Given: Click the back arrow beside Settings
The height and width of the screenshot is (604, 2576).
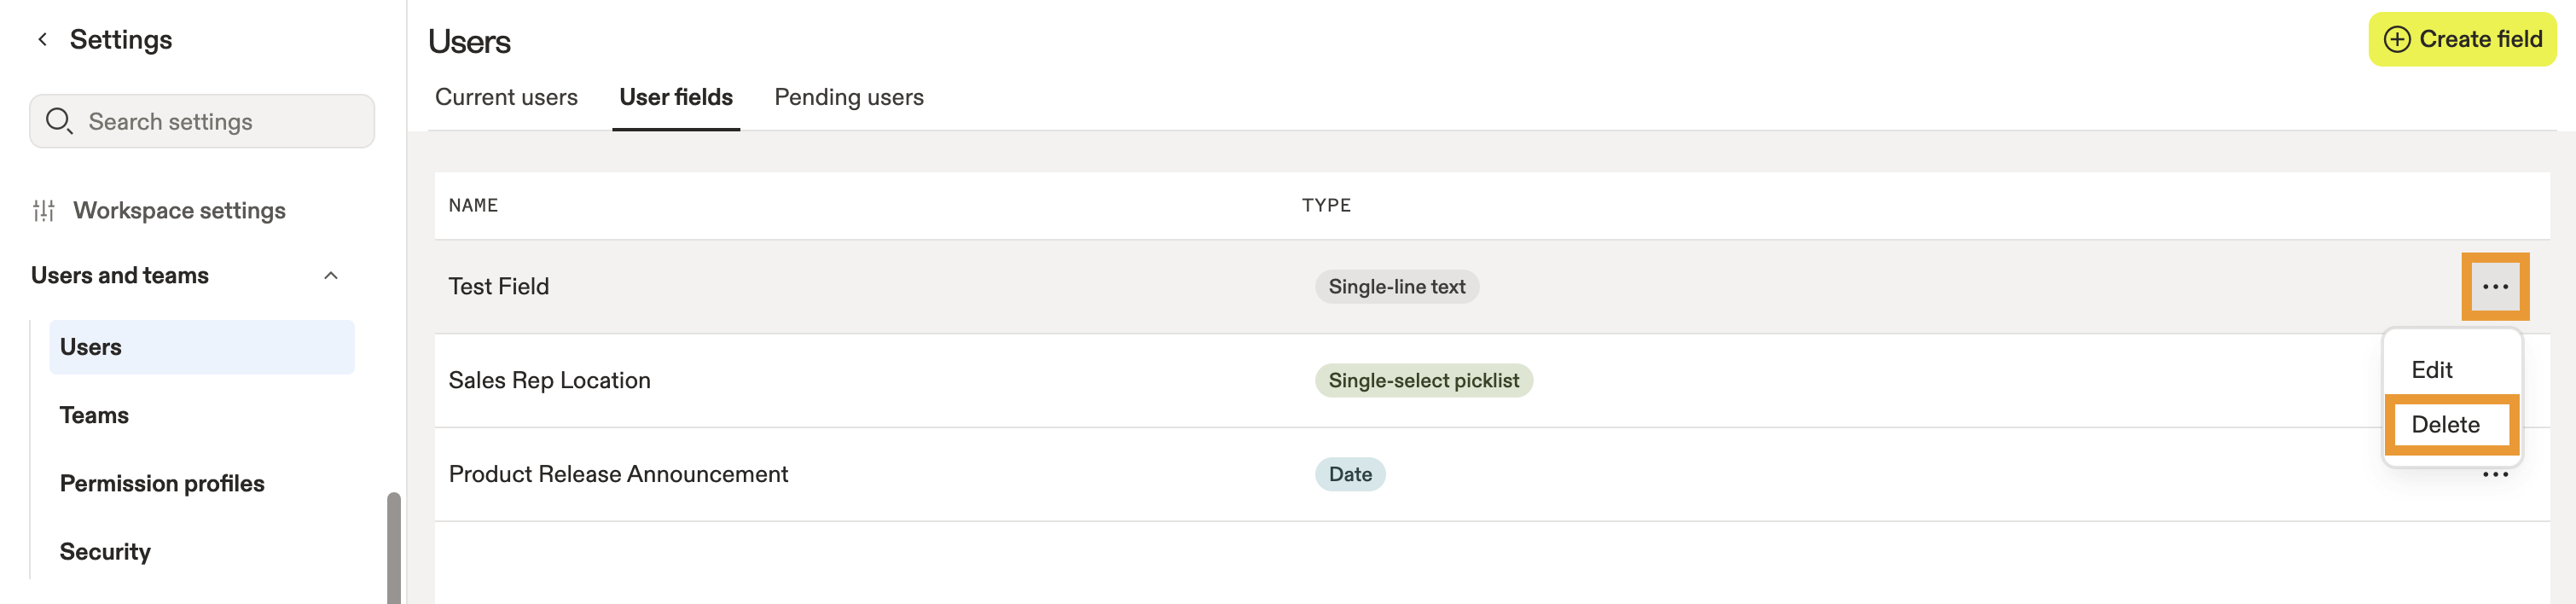Looking at the screenshot, I should point(42,39).
